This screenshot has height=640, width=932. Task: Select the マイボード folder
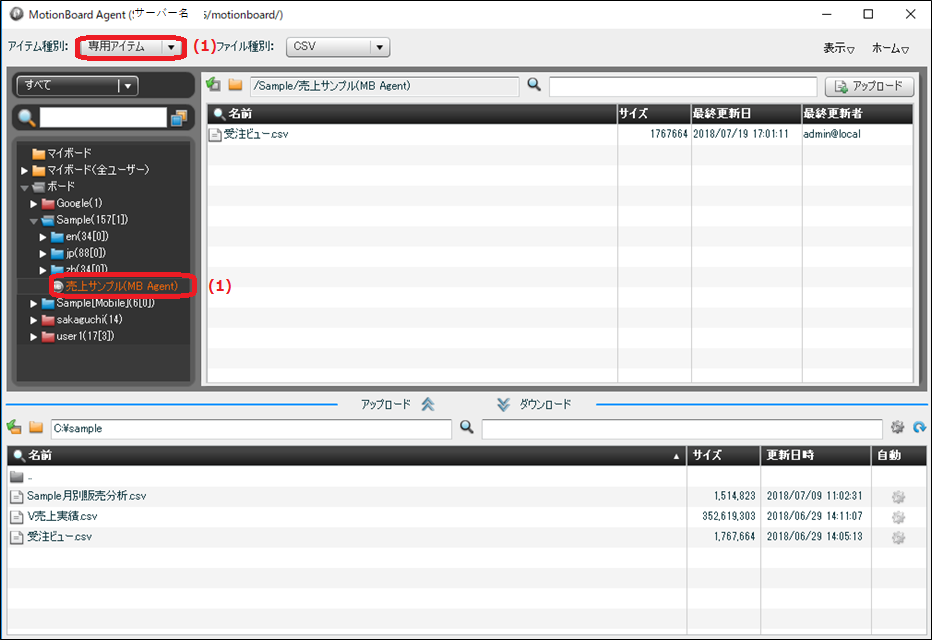(x=62, y=153)
